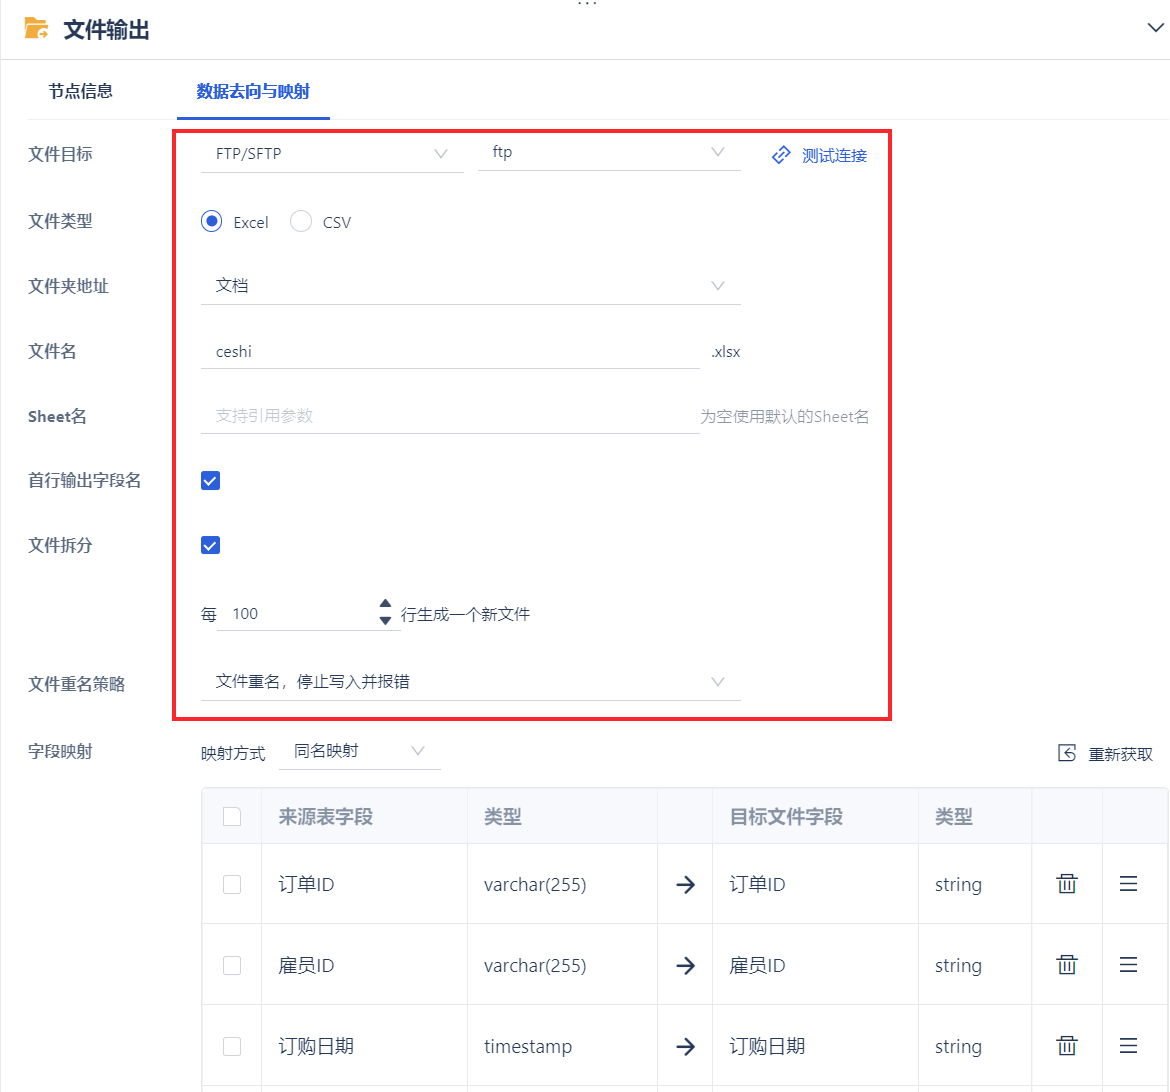Increase row count with up arrow

pyautogui.click(x=385, y=603)
